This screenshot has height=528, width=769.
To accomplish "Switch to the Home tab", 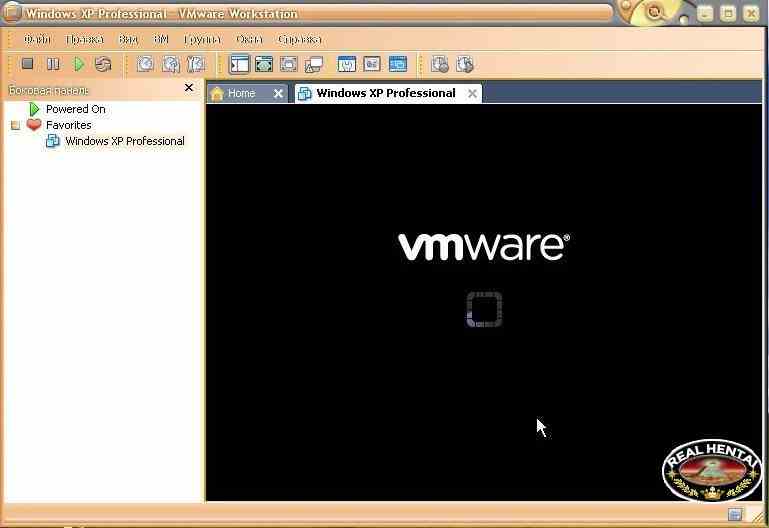I will pyautogui.click(x=241, y=93).
